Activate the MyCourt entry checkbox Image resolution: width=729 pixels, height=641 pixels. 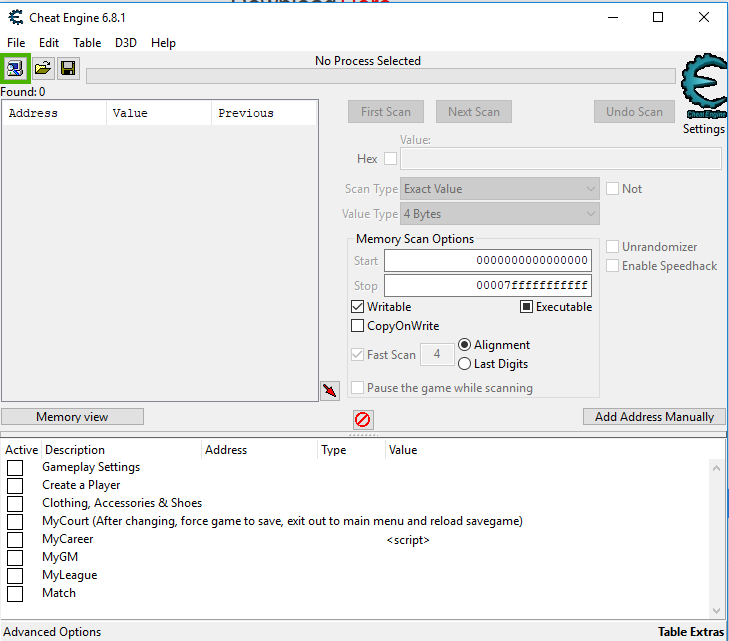click(15, 522)
